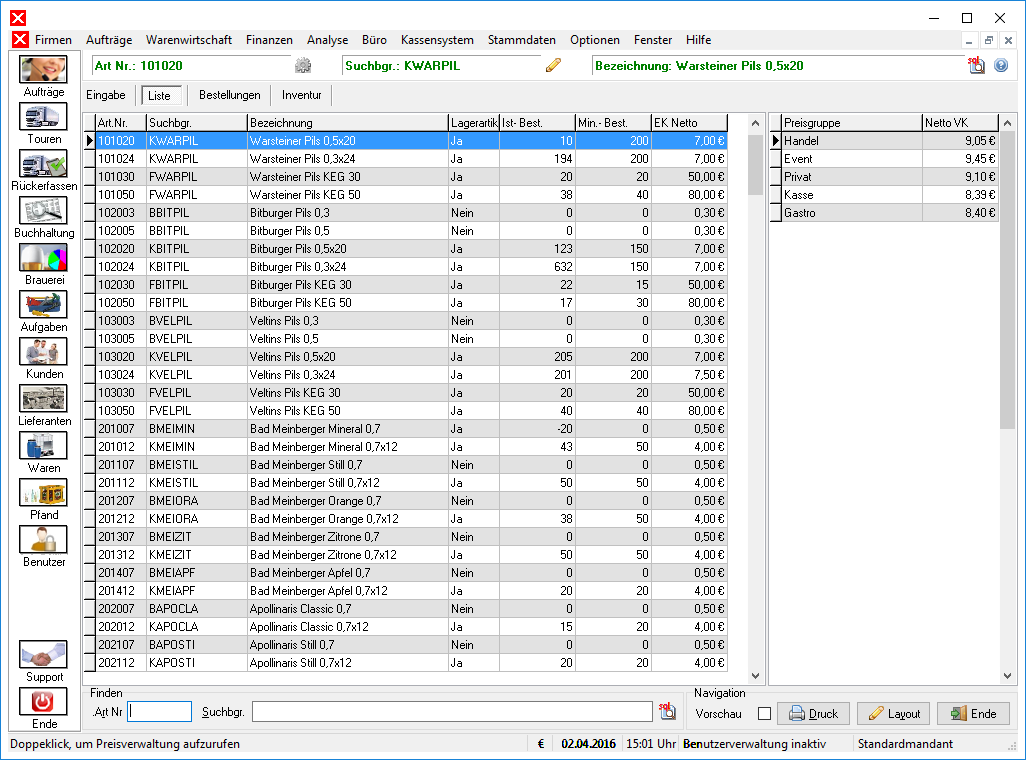1026x760 pixels.
Task: Select the Gastro price group row
Action: pyautogui.click(x=884, y=213)
